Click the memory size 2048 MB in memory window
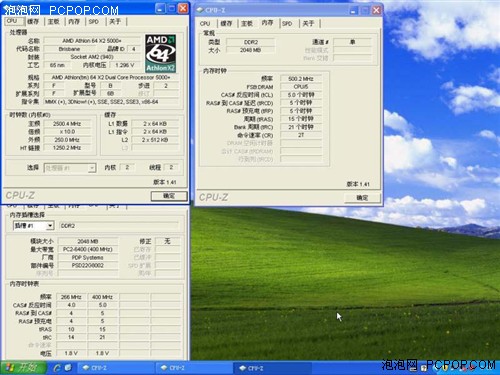 tap(251, 50)
